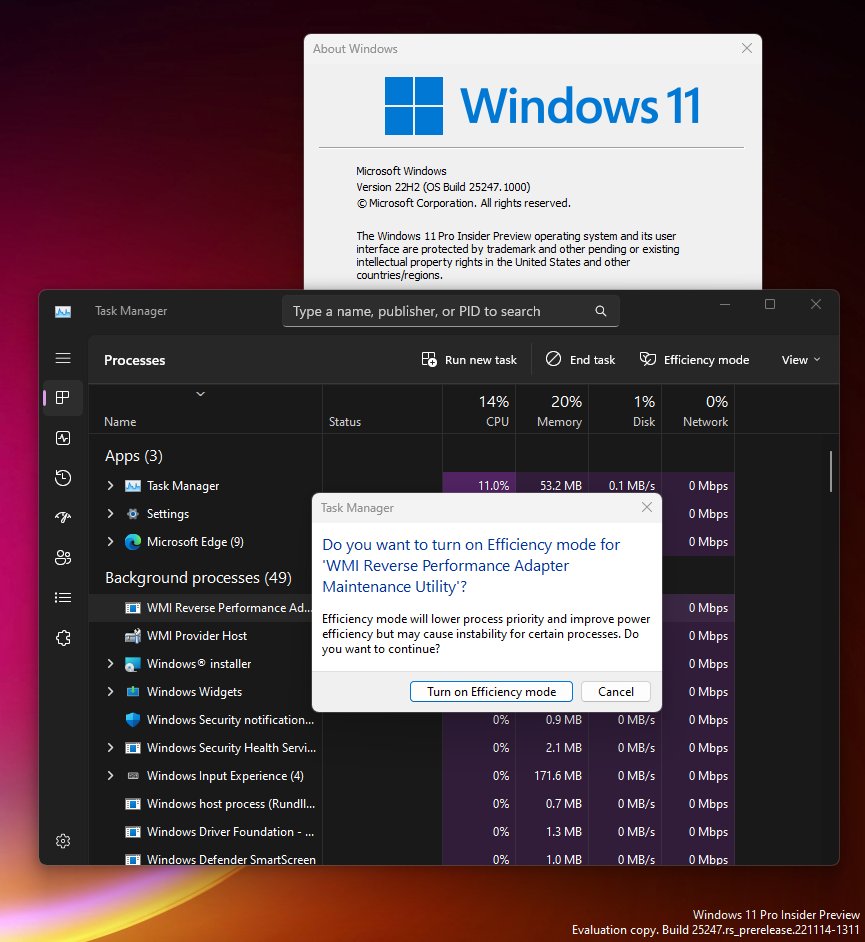Click the 11.0% CPU value
Screen dimensions: 865x942
494,485
